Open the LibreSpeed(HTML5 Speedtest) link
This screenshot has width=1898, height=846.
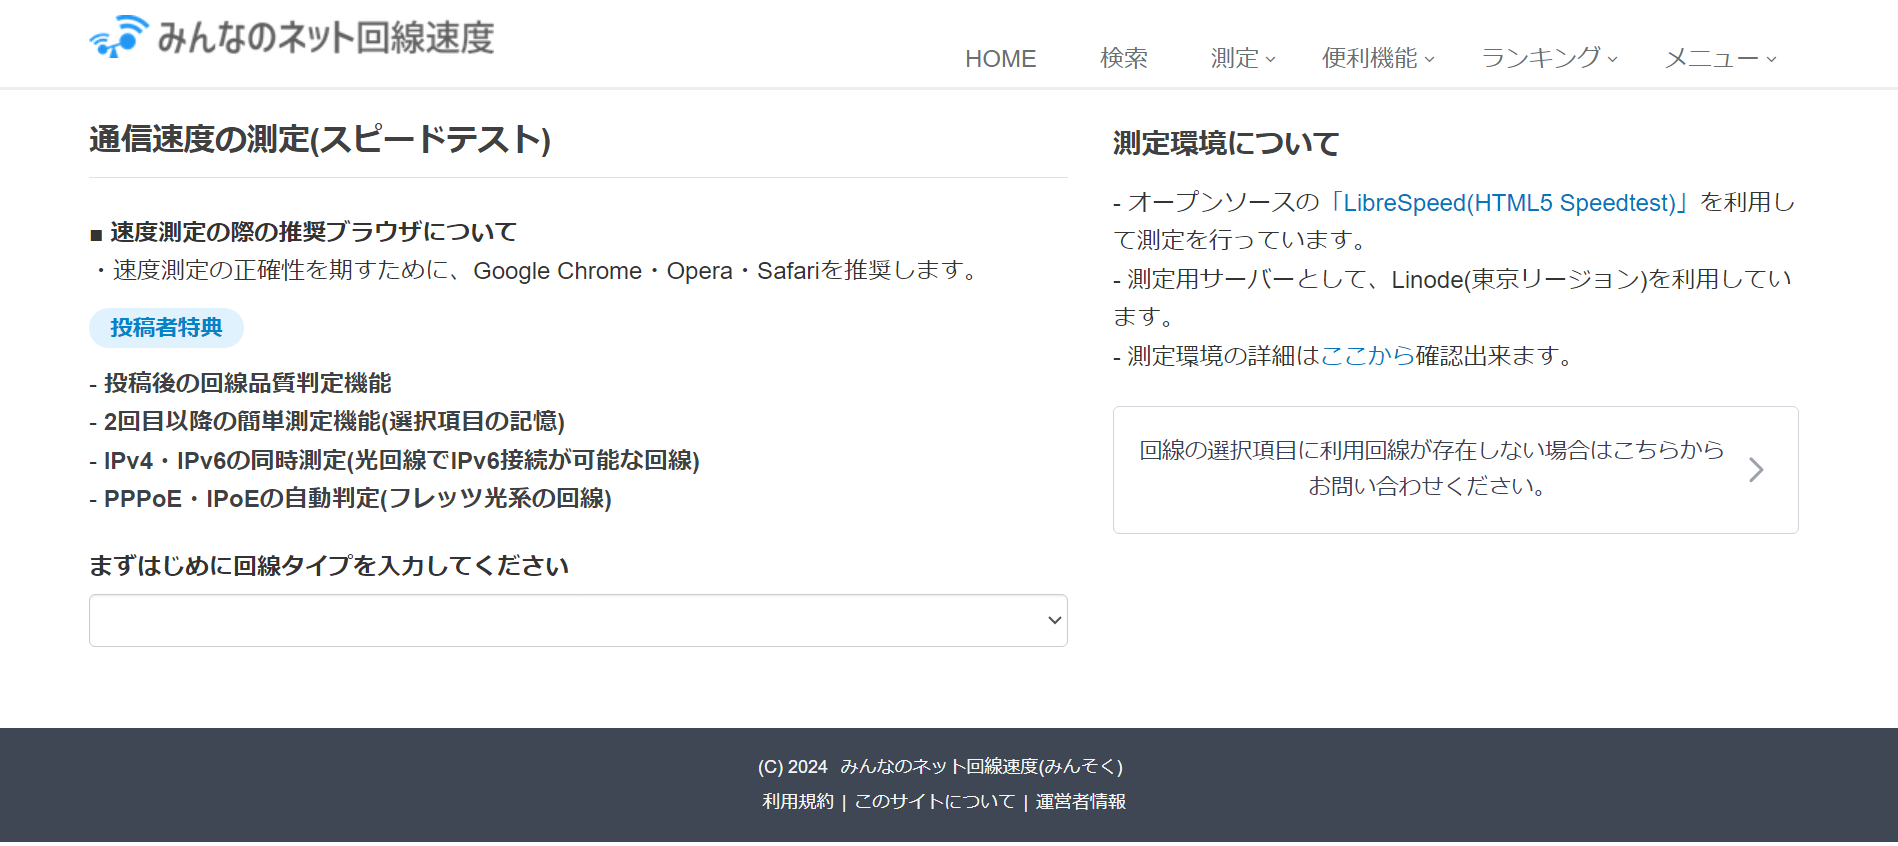coord(1509,203)
